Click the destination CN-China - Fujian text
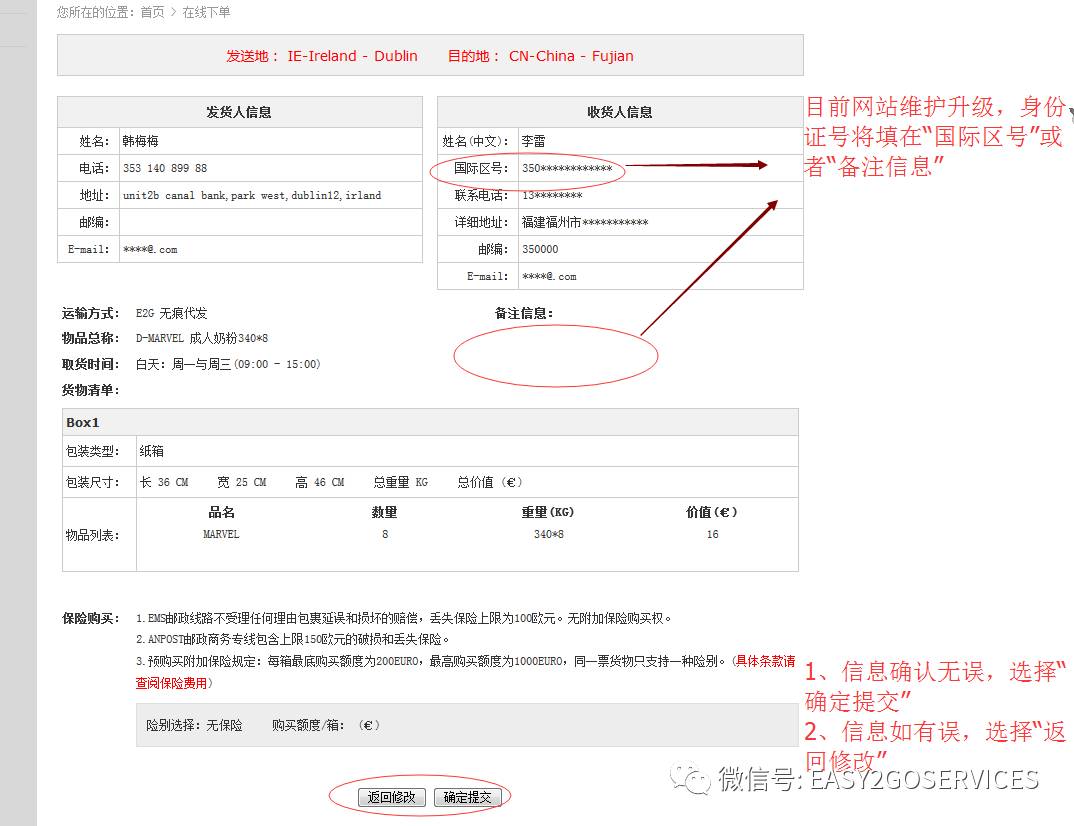 [571, 56]
